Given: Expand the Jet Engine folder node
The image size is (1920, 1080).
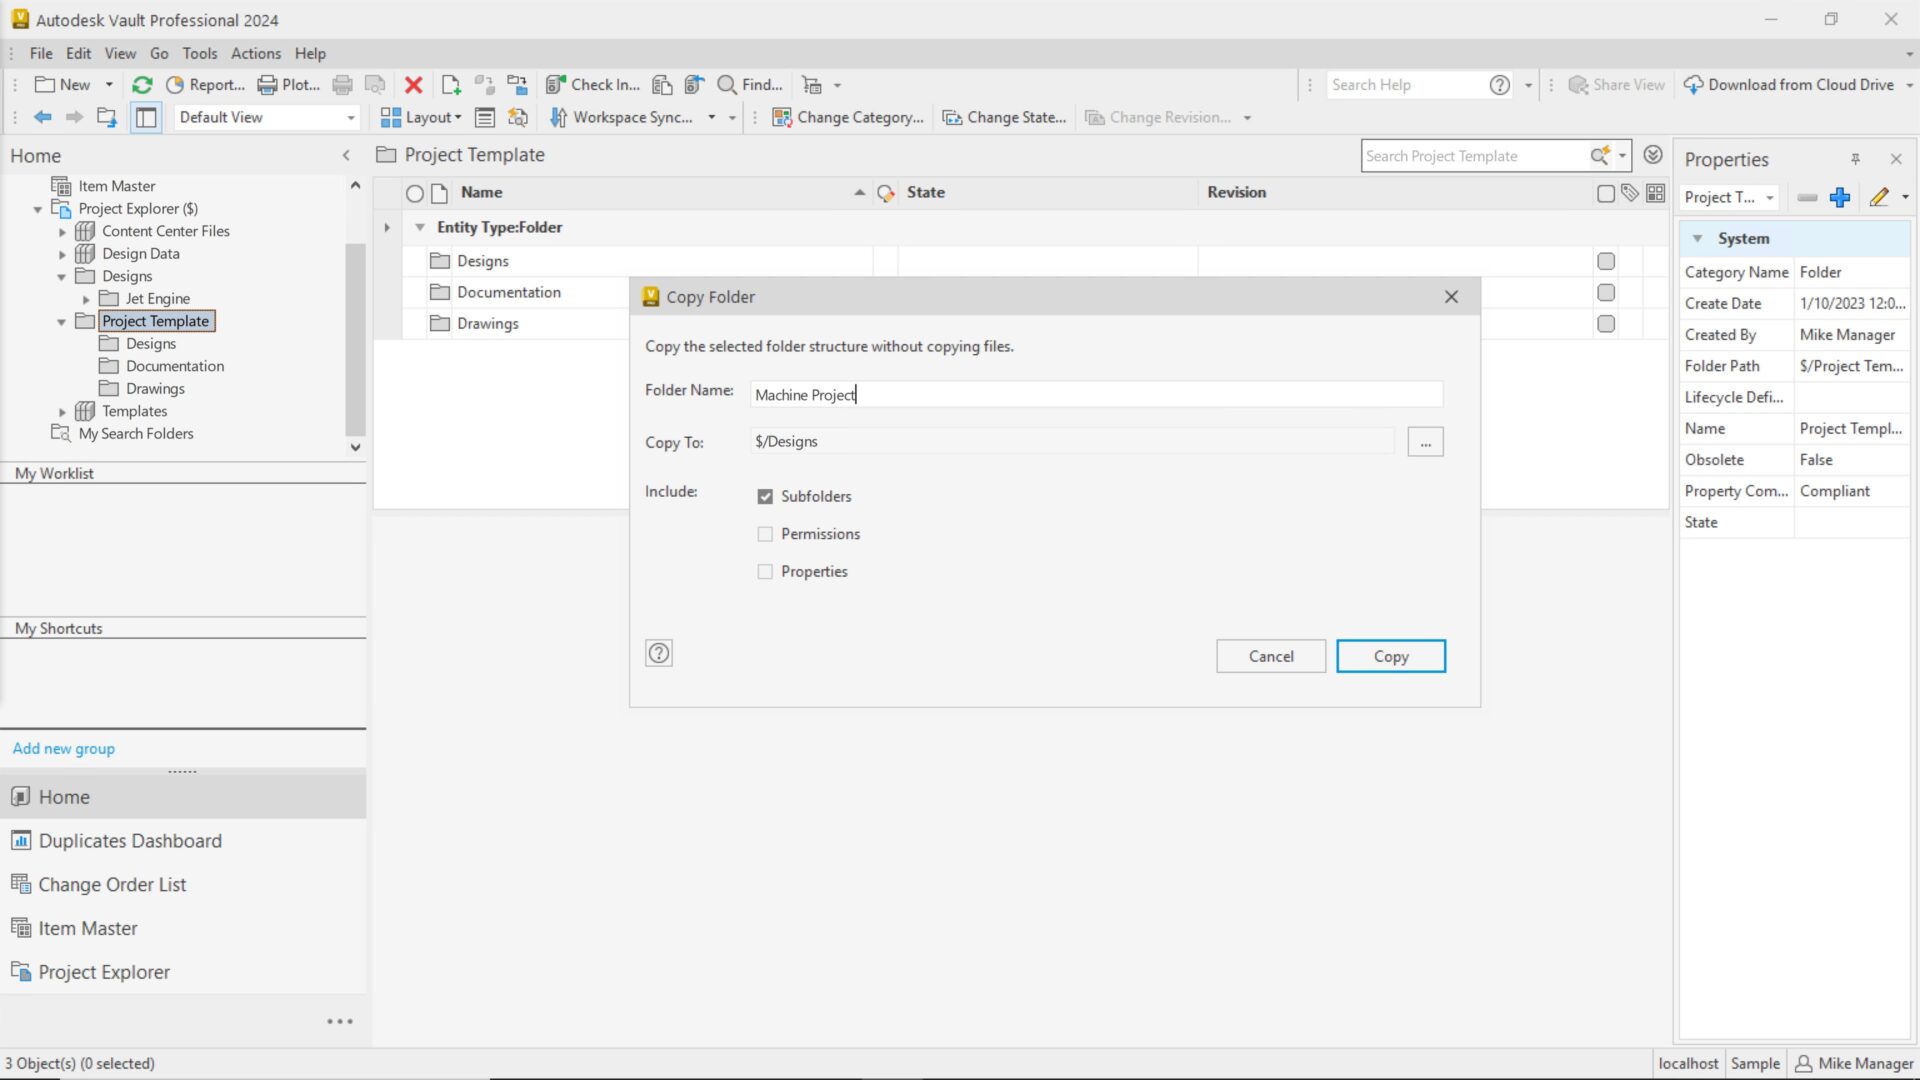Looking at the screenshot, I should (x=86, y=299).
